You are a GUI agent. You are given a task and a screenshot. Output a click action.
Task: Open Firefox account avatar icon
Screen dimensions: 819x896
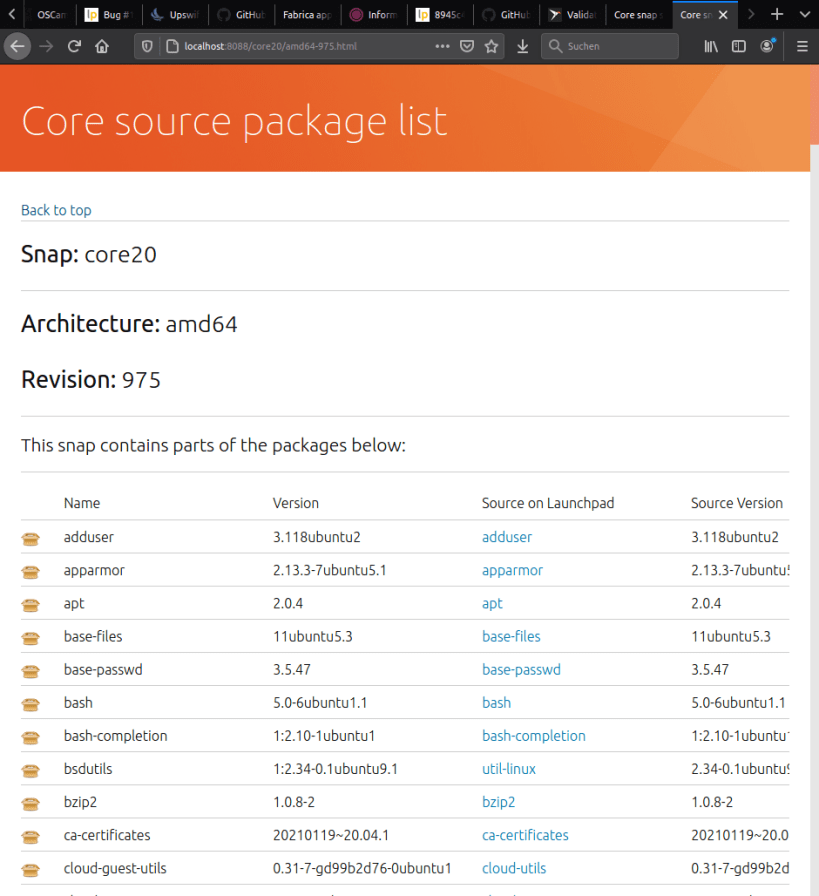pyautogui.click(x=767, y=46)
